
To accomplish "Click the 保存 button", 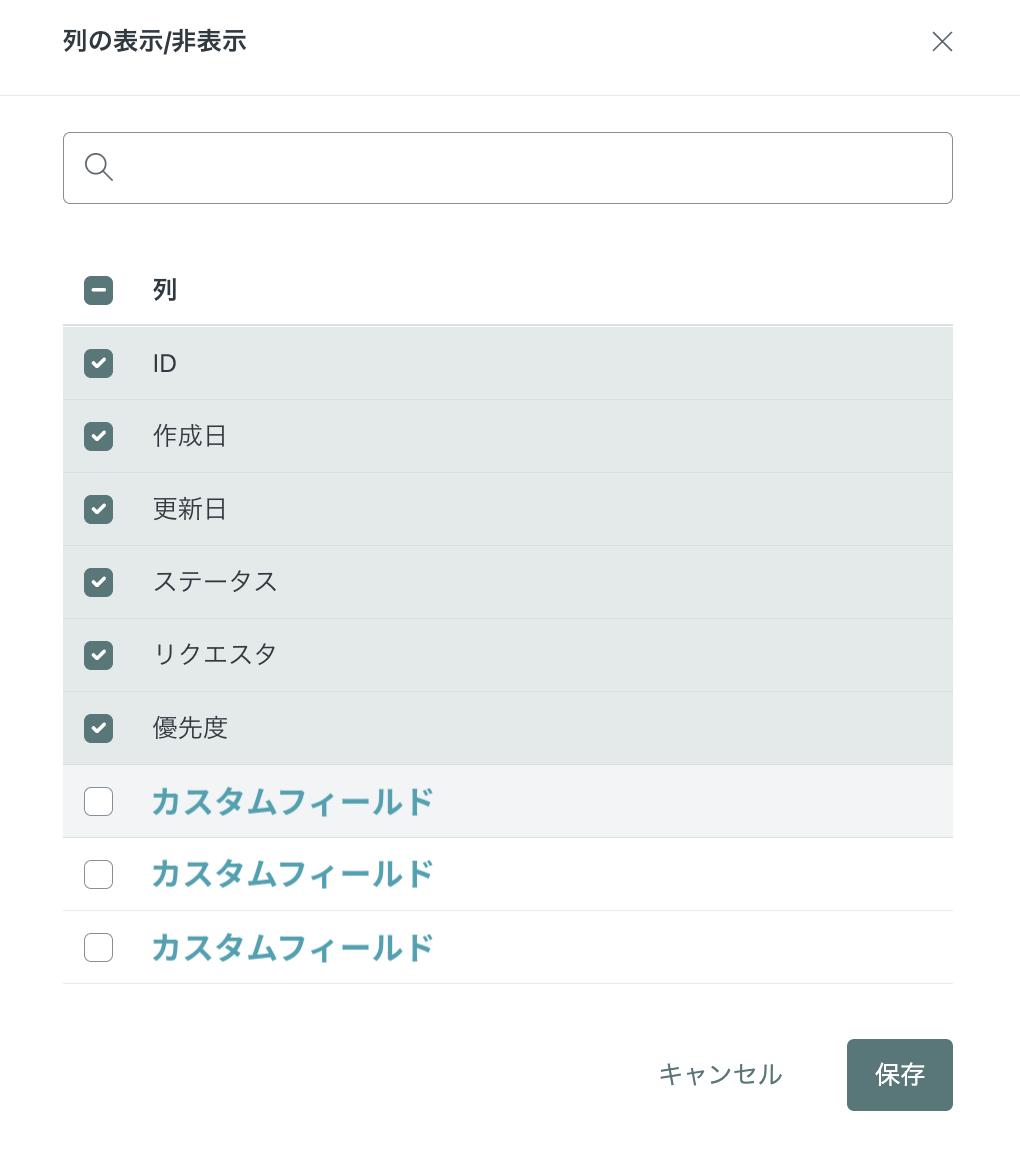I will tap(900, 1074).
